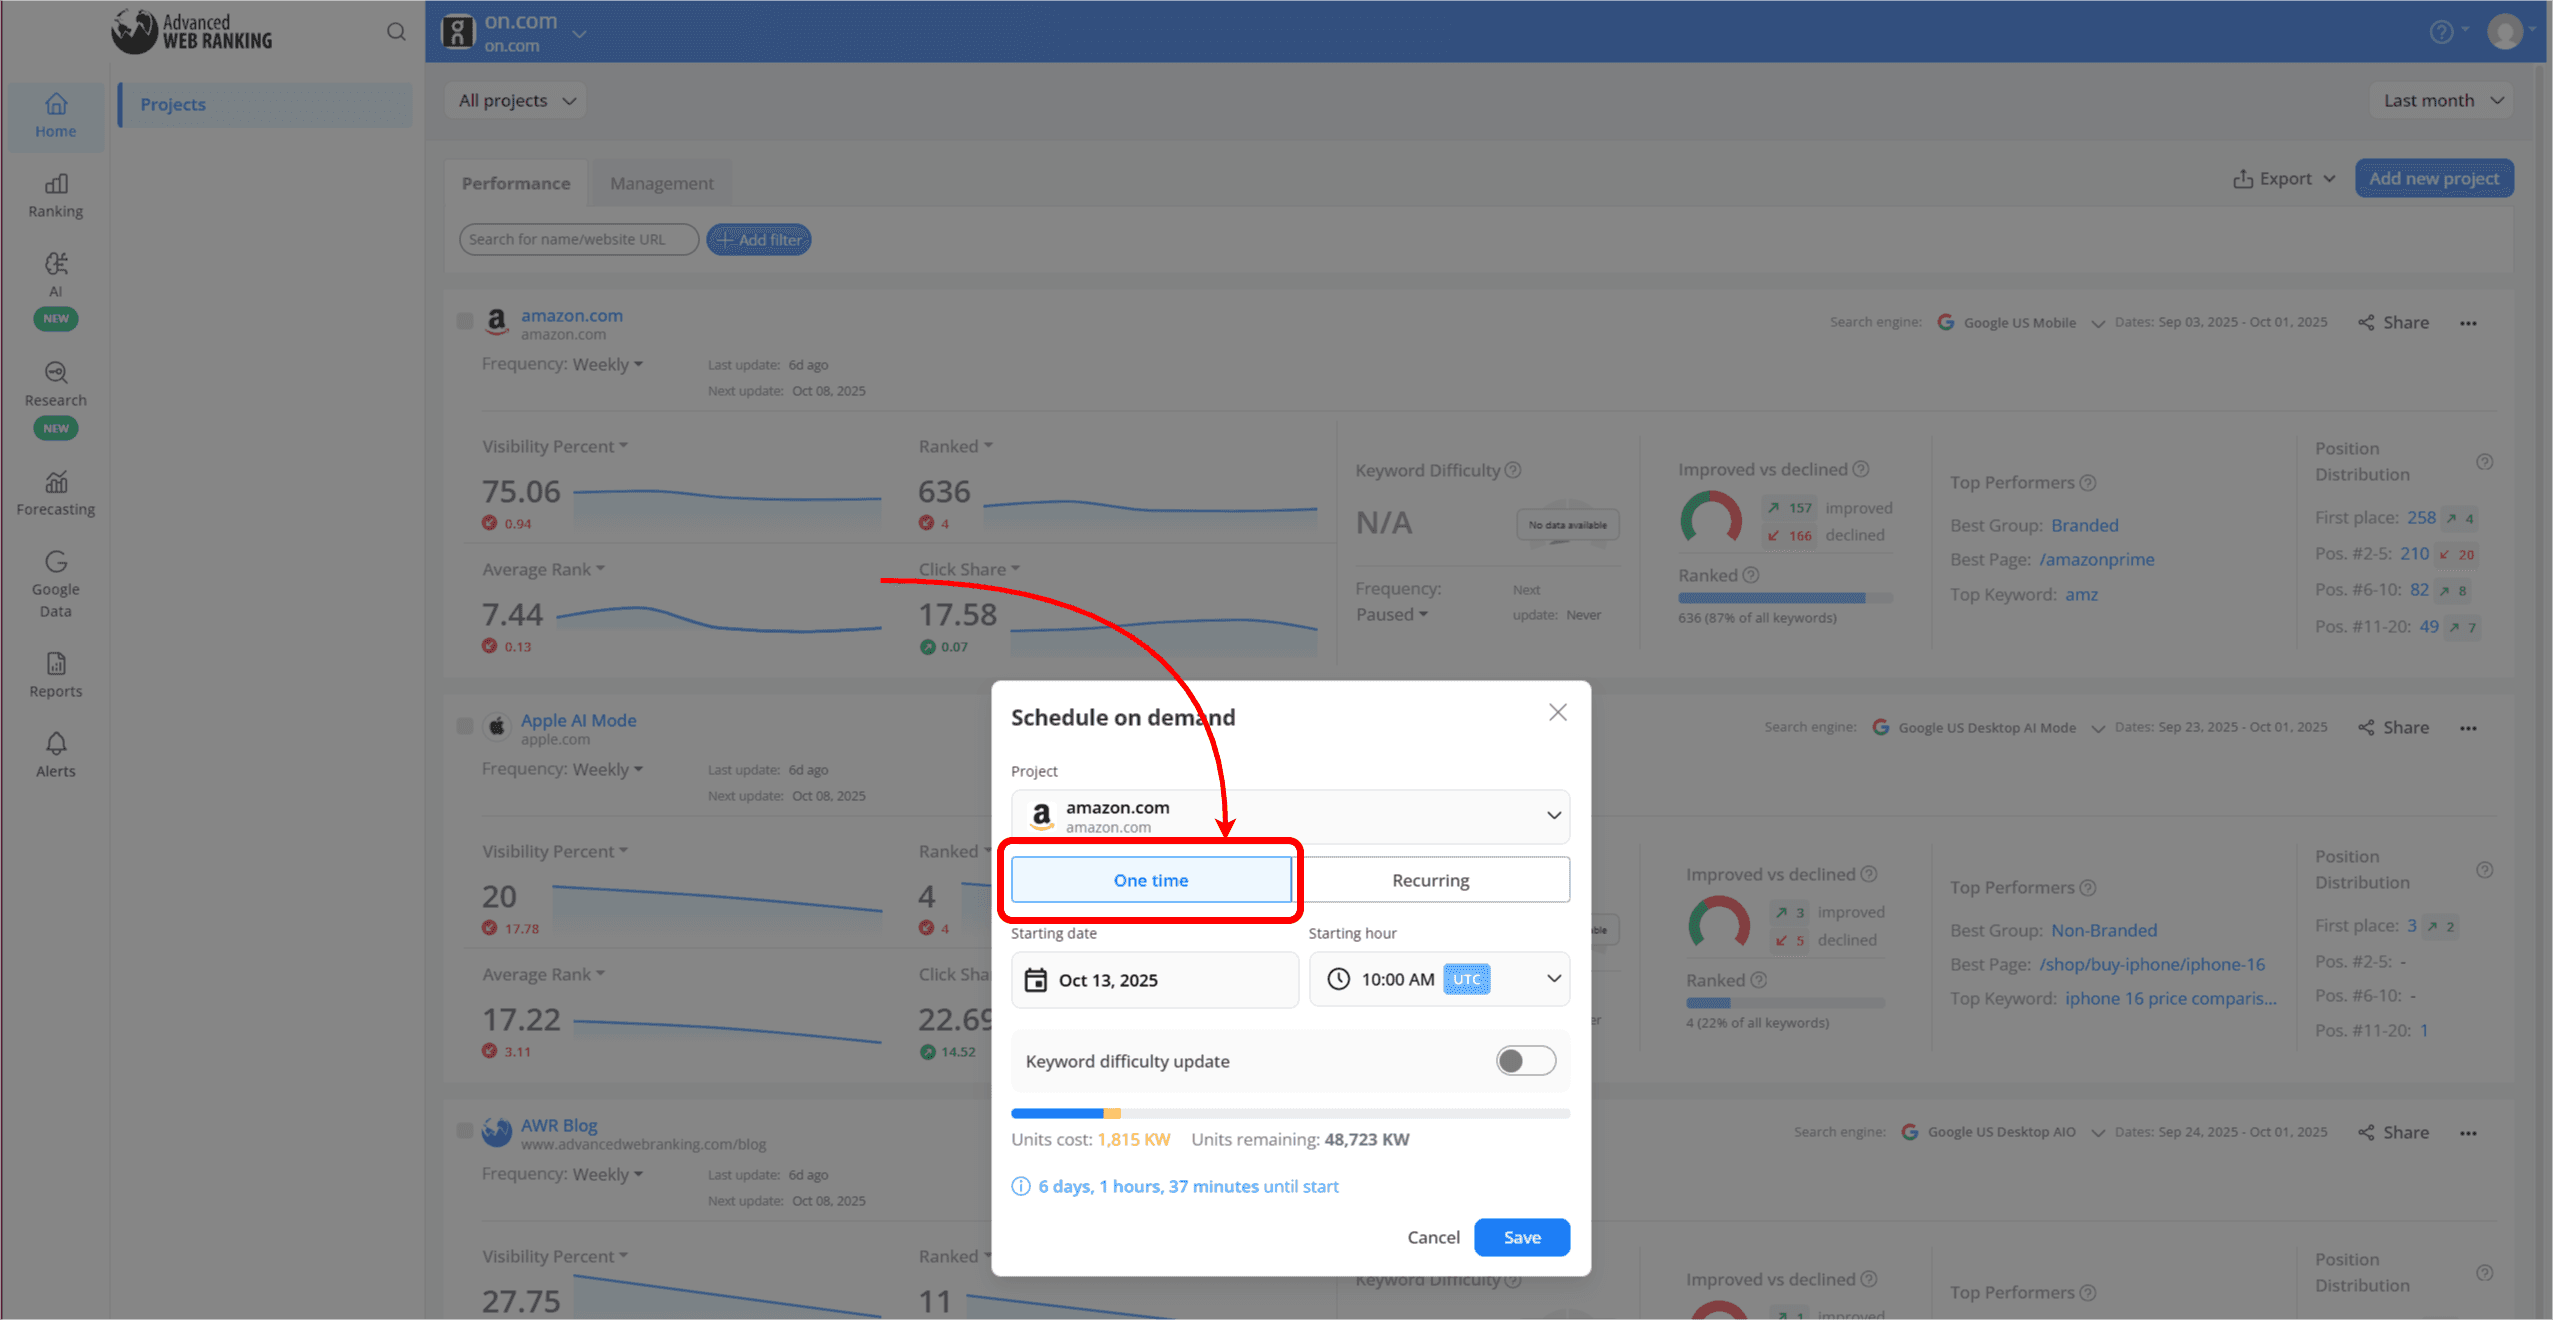Open the three-dots menu for amazon.com
Viewport: 2553px width, 1320px height.
(2468, 323)
